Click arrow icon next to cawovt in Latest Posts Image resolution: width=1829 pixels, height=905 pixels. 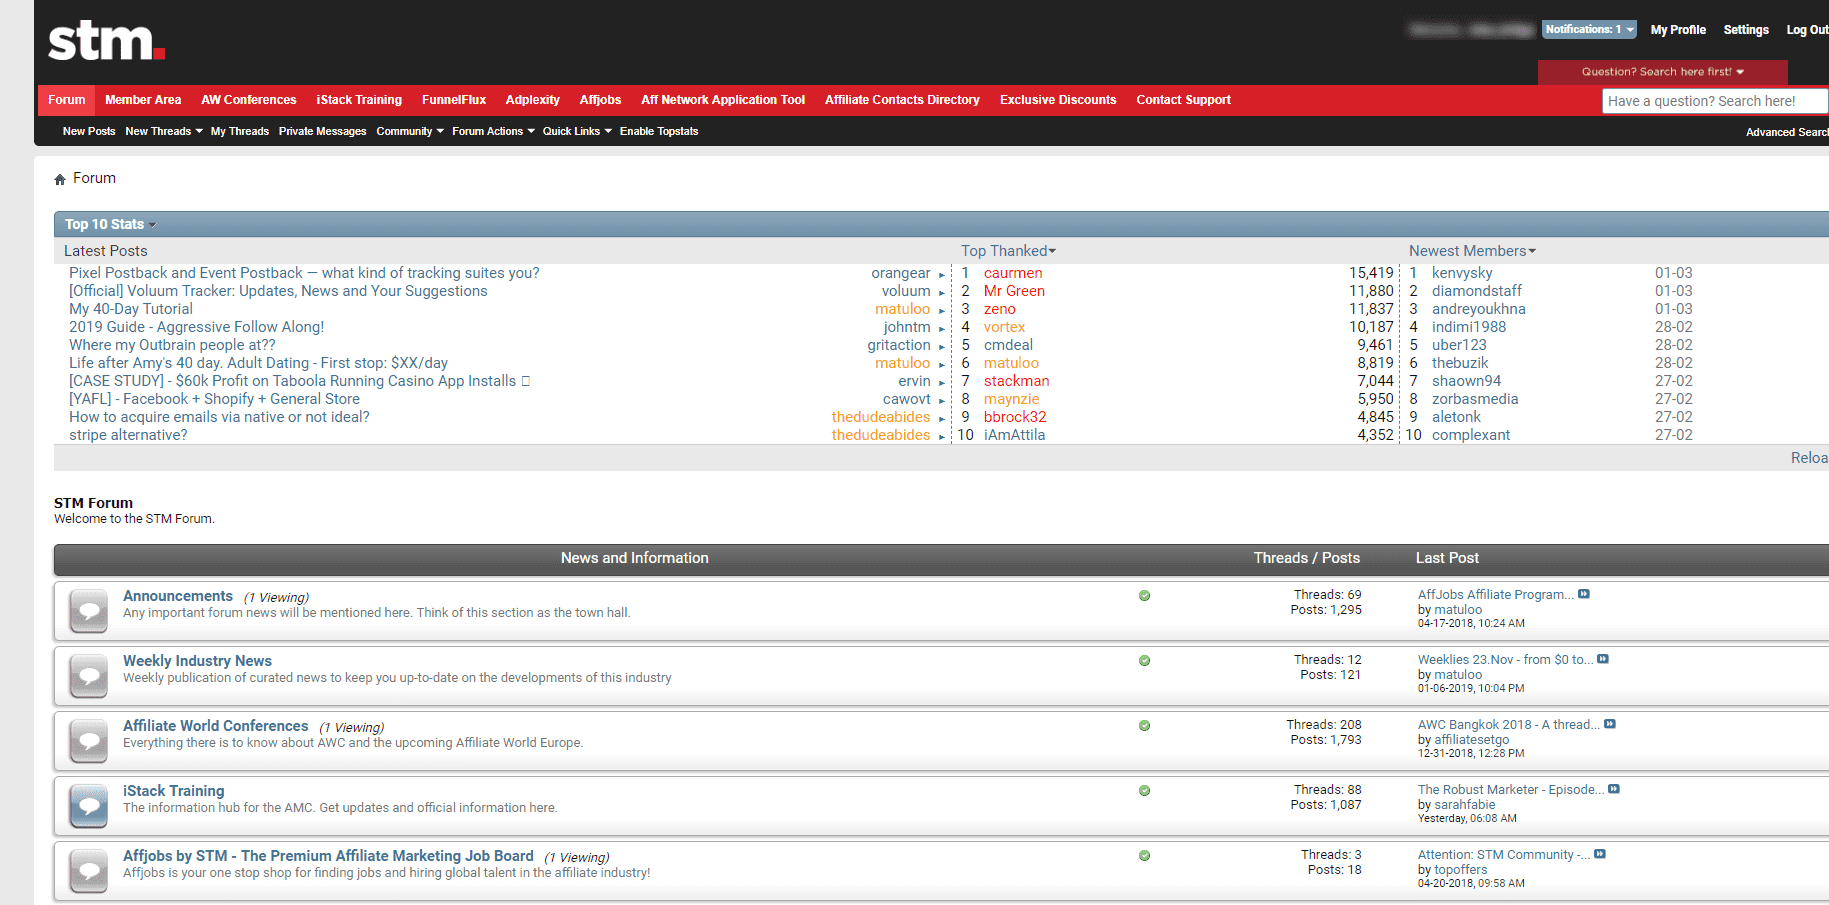tap(941, 401)
